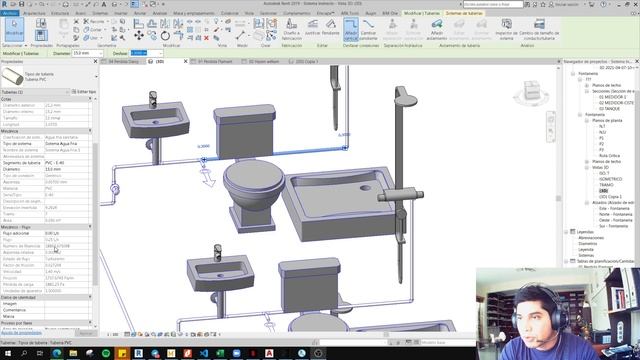Click the Save icon in quick access toolbar

coord(22,4)
